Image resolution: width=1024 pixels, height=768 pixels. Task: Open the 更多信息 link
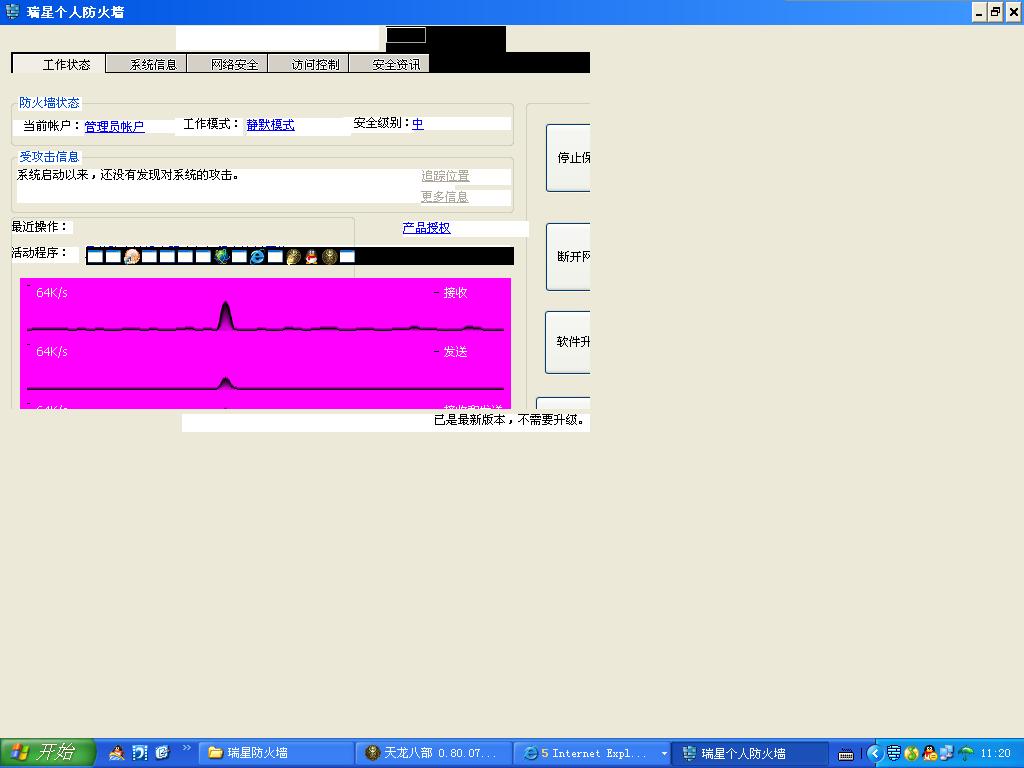click(445, 197)
